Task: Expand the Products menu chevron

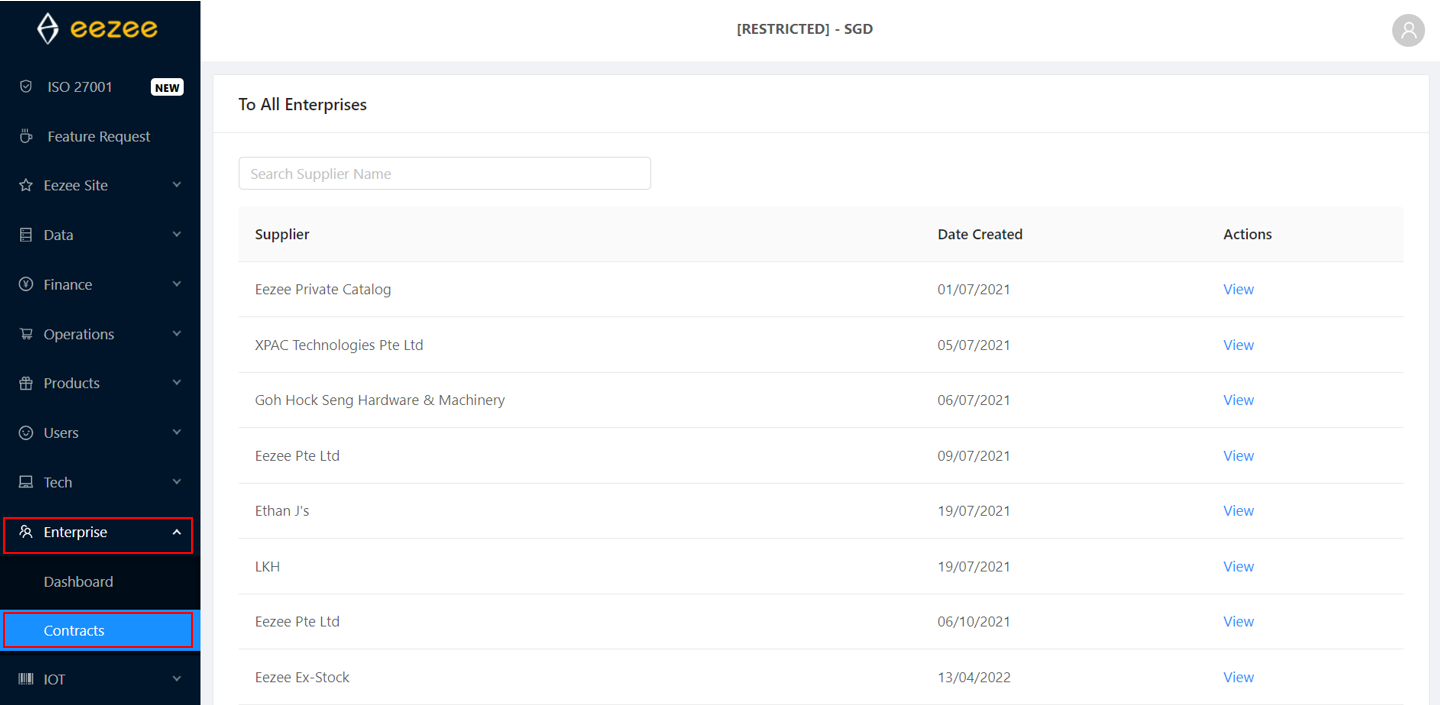Action: (x=177, y=383)
